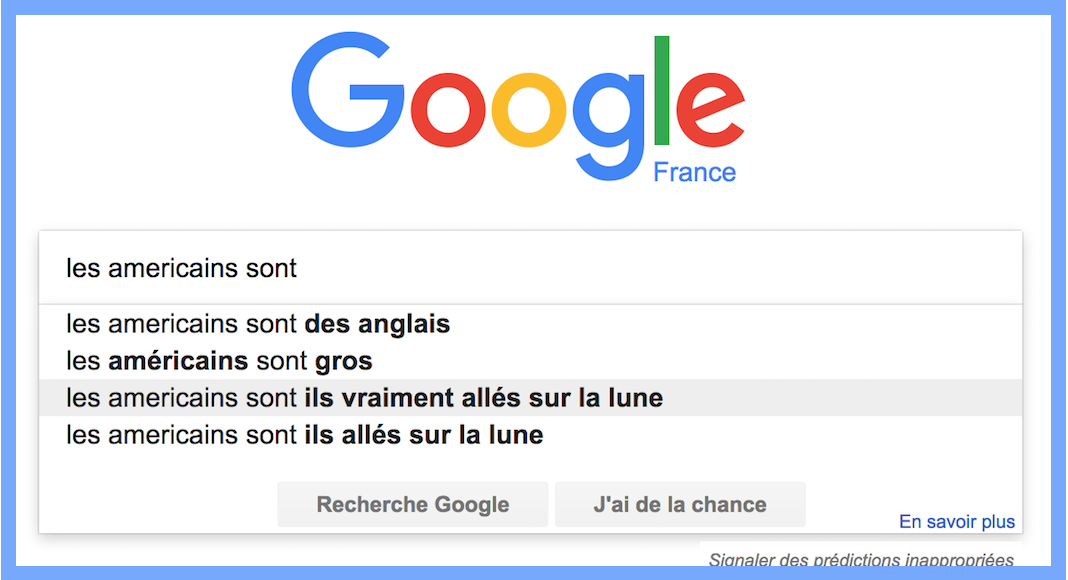Click the Recherche Google button

coord(413,504)
